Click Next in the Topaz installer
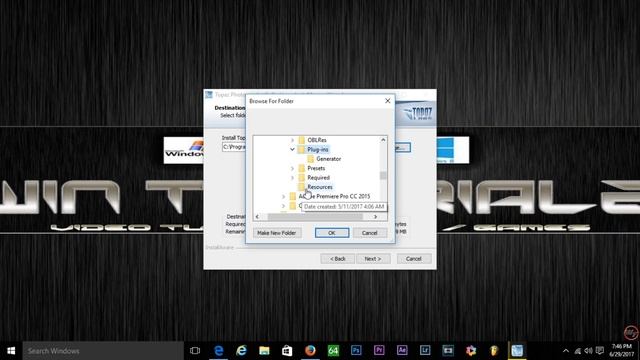 (373, 259)
